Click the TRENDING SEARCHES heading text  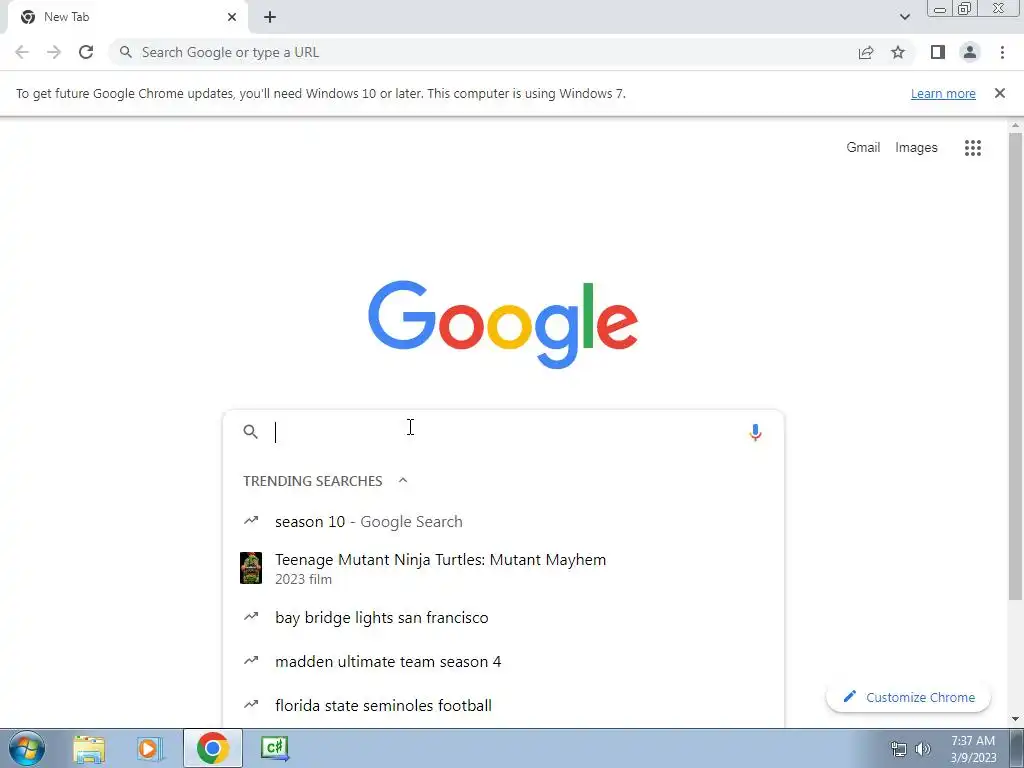click(x=313, y=481)
